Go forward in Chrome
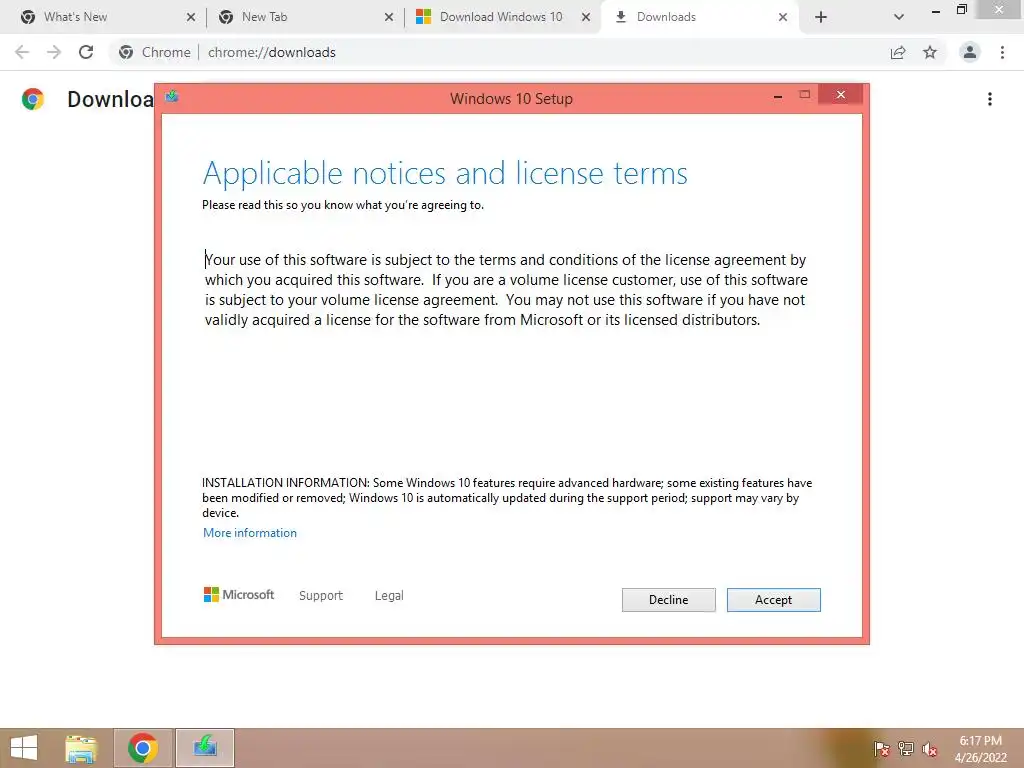The width and height of the screenshot is (1024, 768). point(54,52)
